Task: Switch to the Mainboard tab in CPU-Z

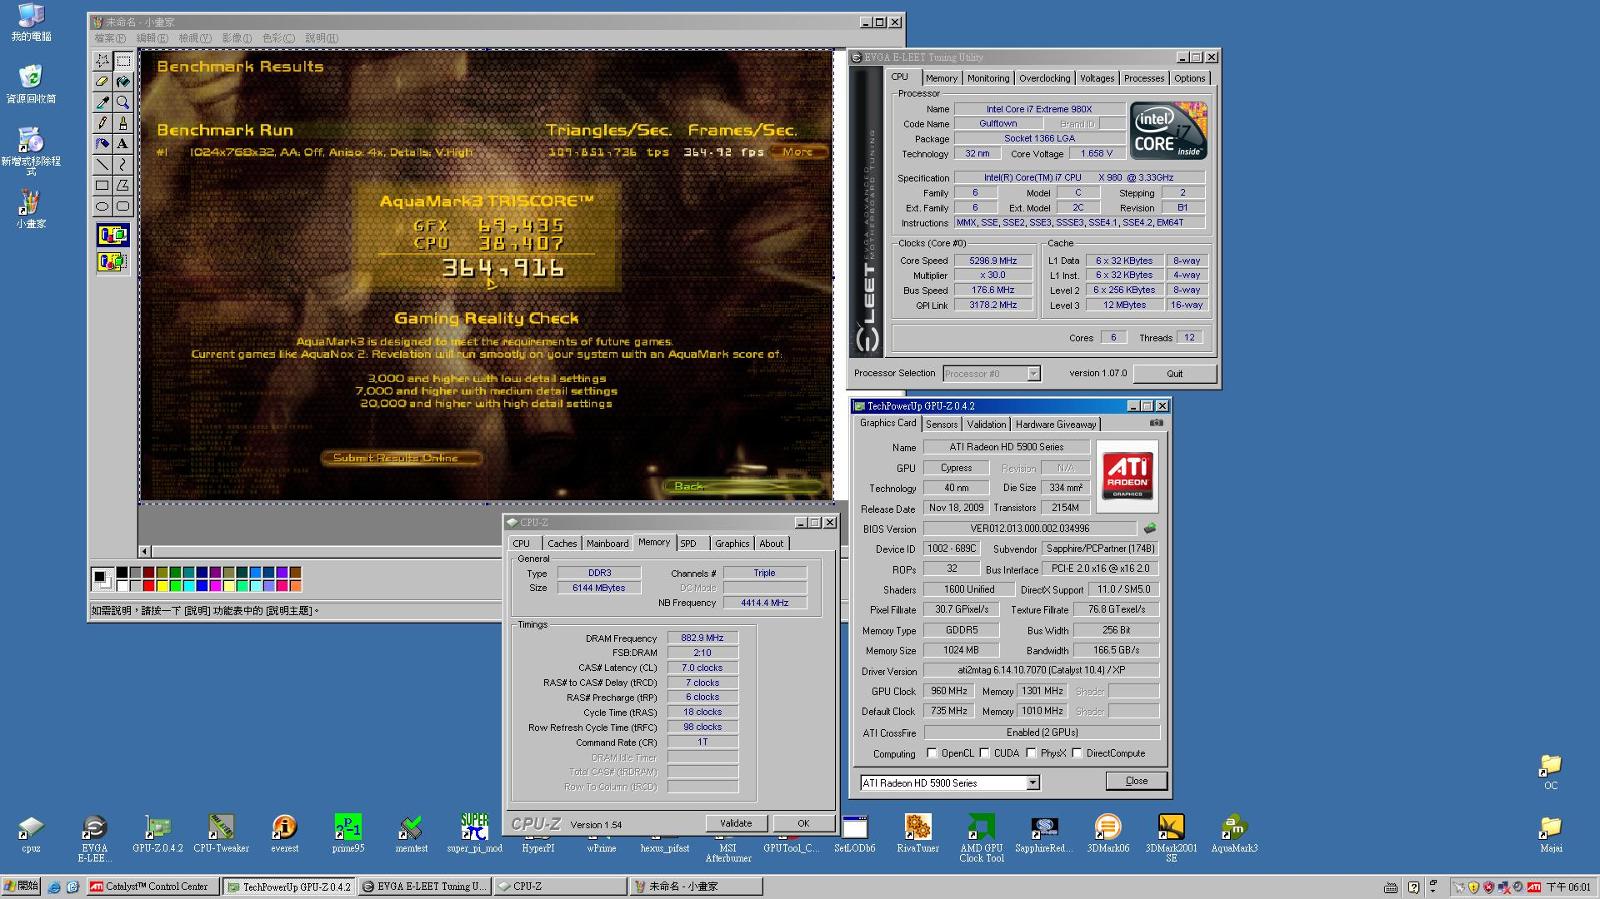Action: click(607, 543)
